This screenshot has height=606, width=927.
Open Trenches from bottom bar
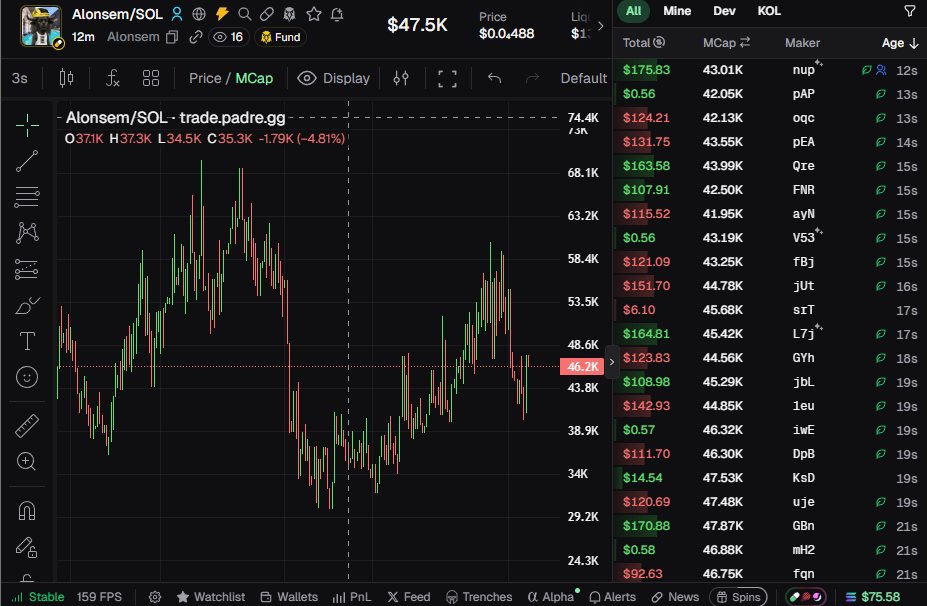coord(479,597)
